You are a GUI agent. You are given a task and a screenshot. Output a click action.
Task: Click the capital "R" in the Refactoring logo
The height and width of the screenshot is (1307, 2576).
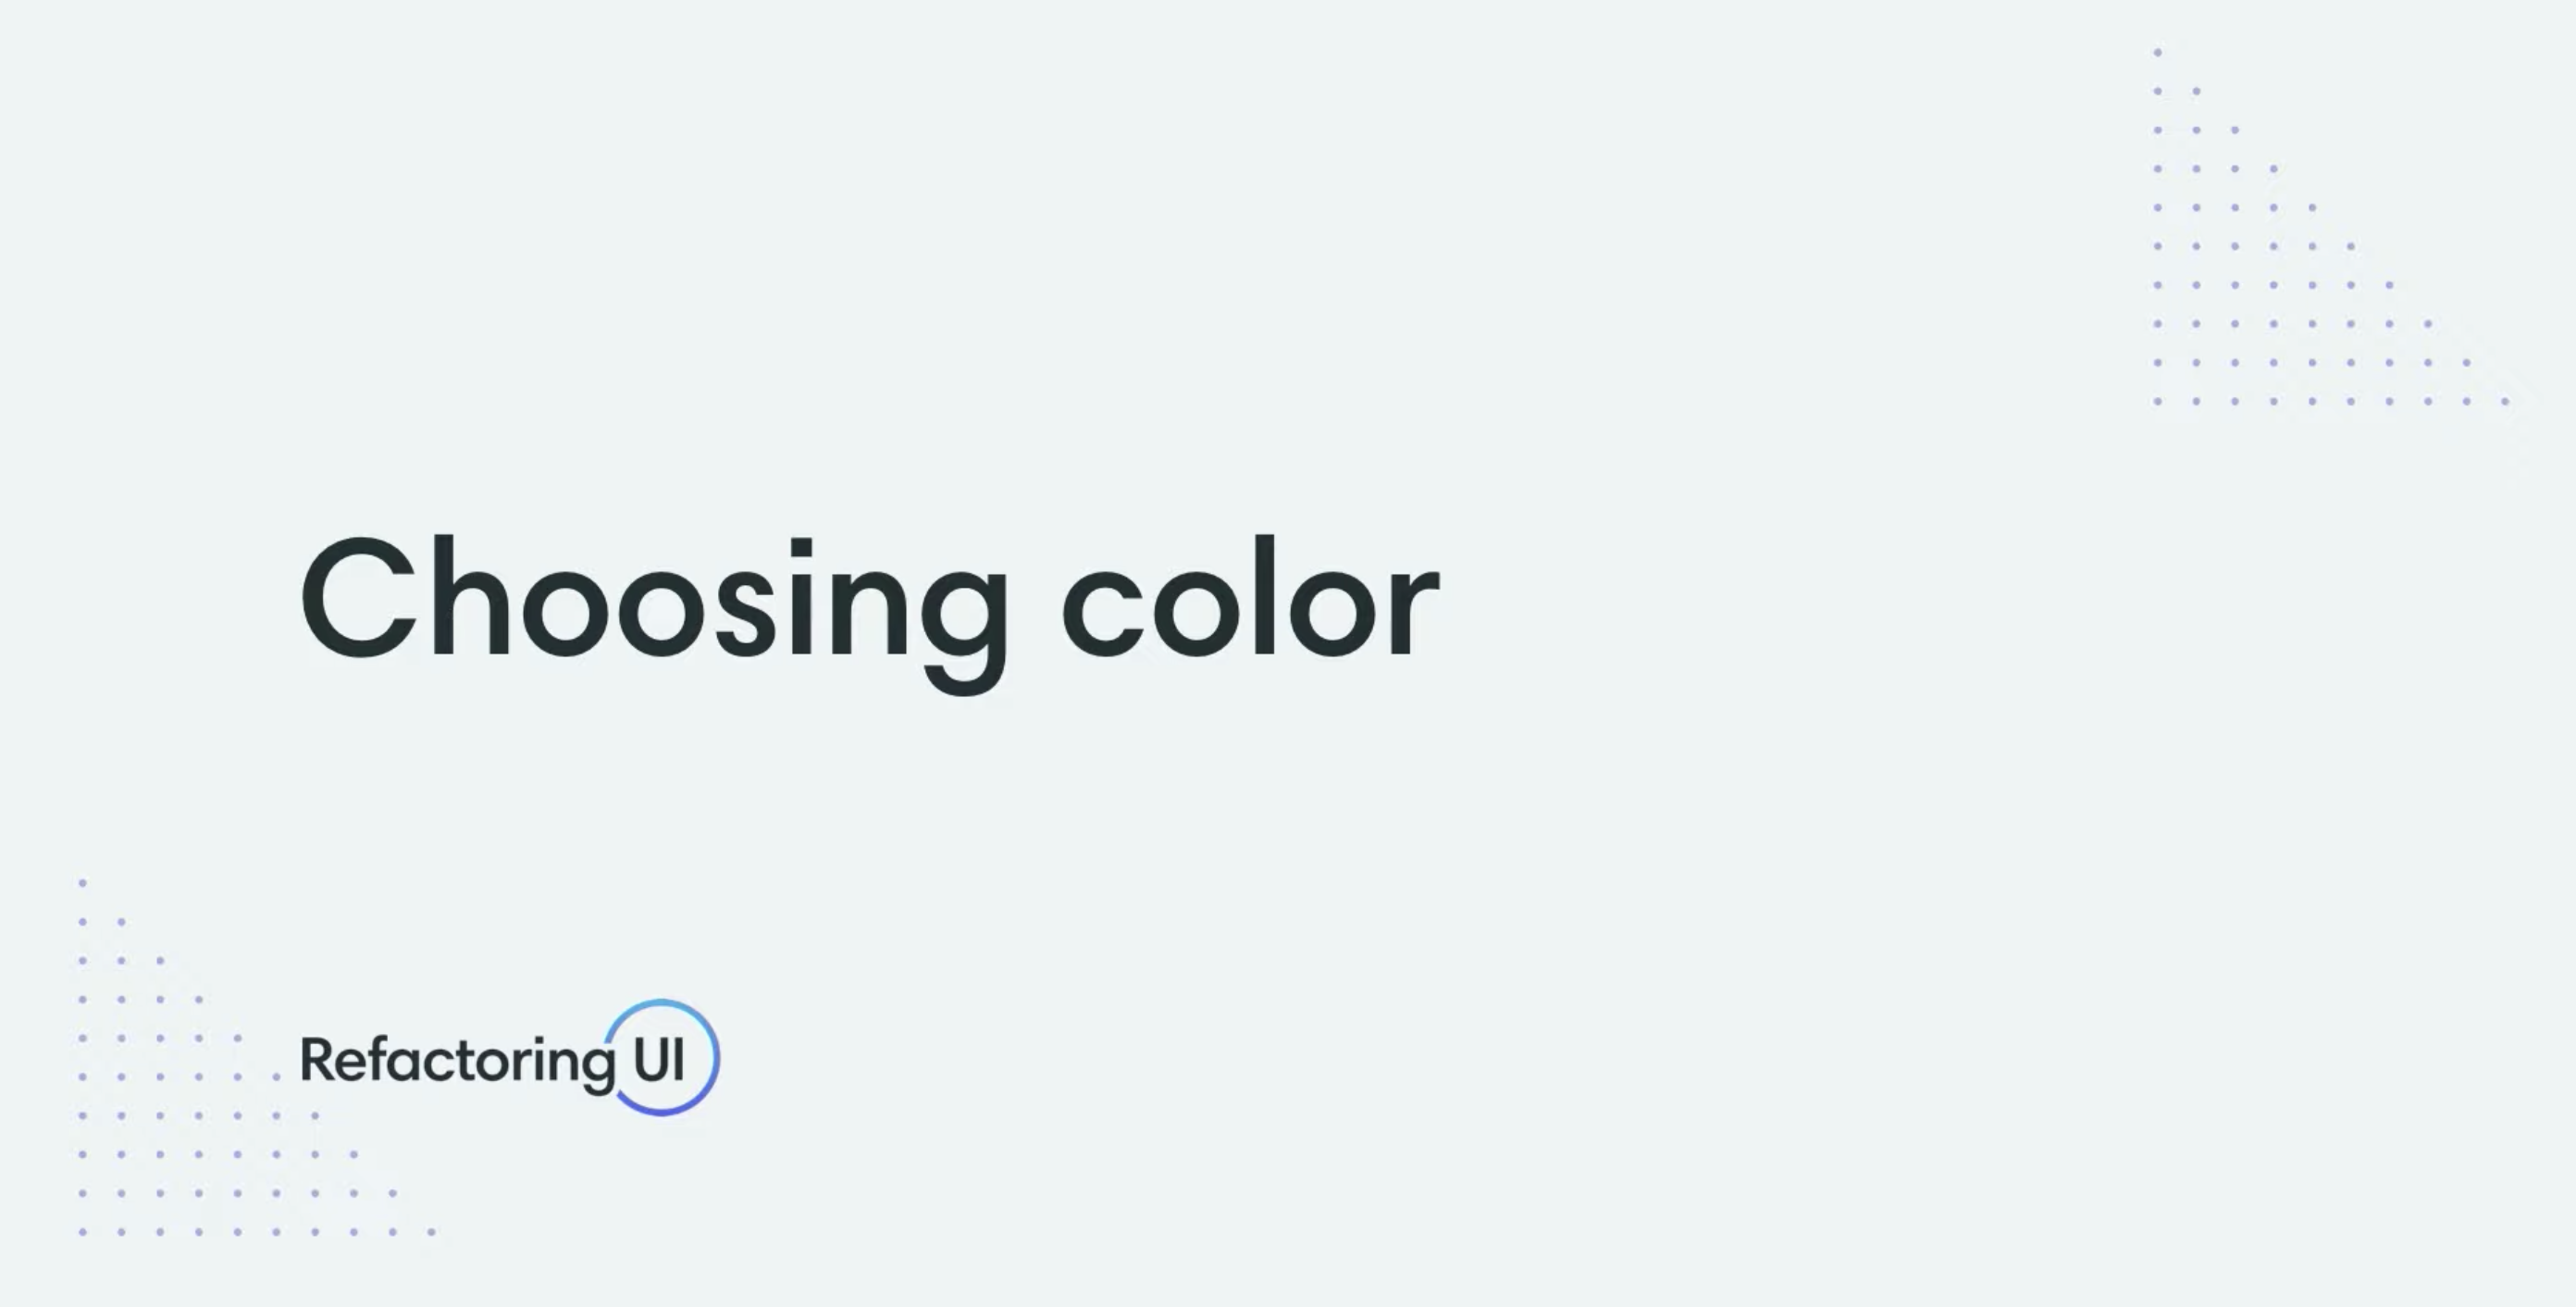(x=318, y=1060)
